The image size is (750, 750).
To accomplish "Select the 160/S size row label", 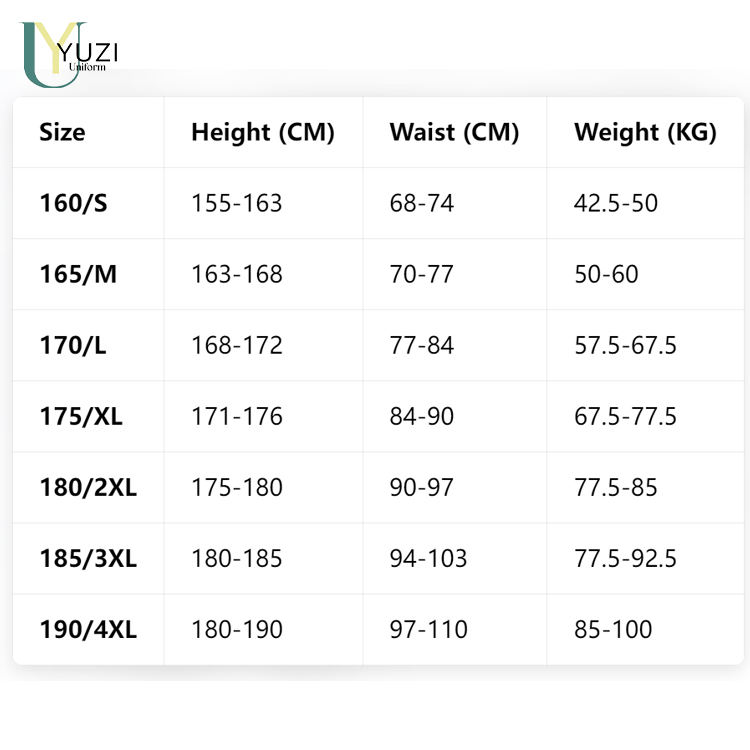I will click(x=74, y=203).
